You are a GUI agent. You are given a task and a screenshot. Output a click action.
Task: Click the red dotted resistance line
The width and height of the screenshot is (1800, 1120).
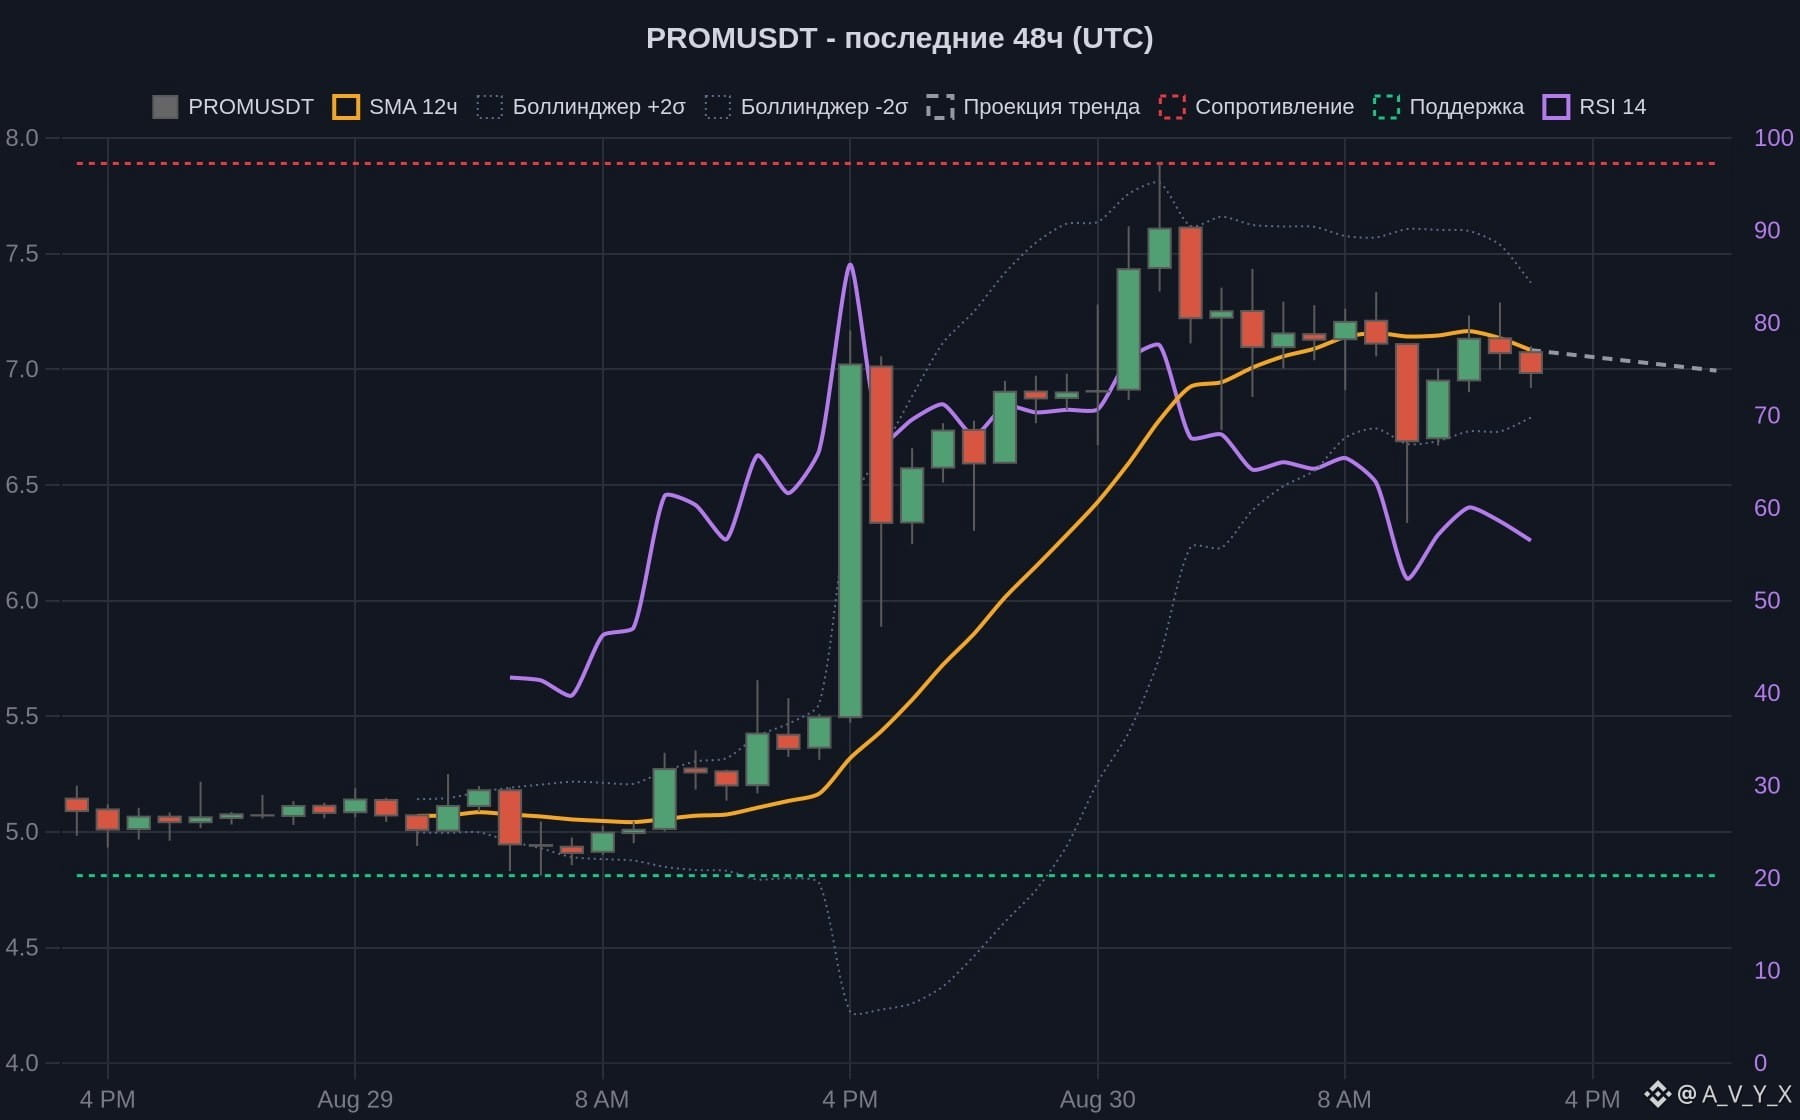(x=897, y=163)
